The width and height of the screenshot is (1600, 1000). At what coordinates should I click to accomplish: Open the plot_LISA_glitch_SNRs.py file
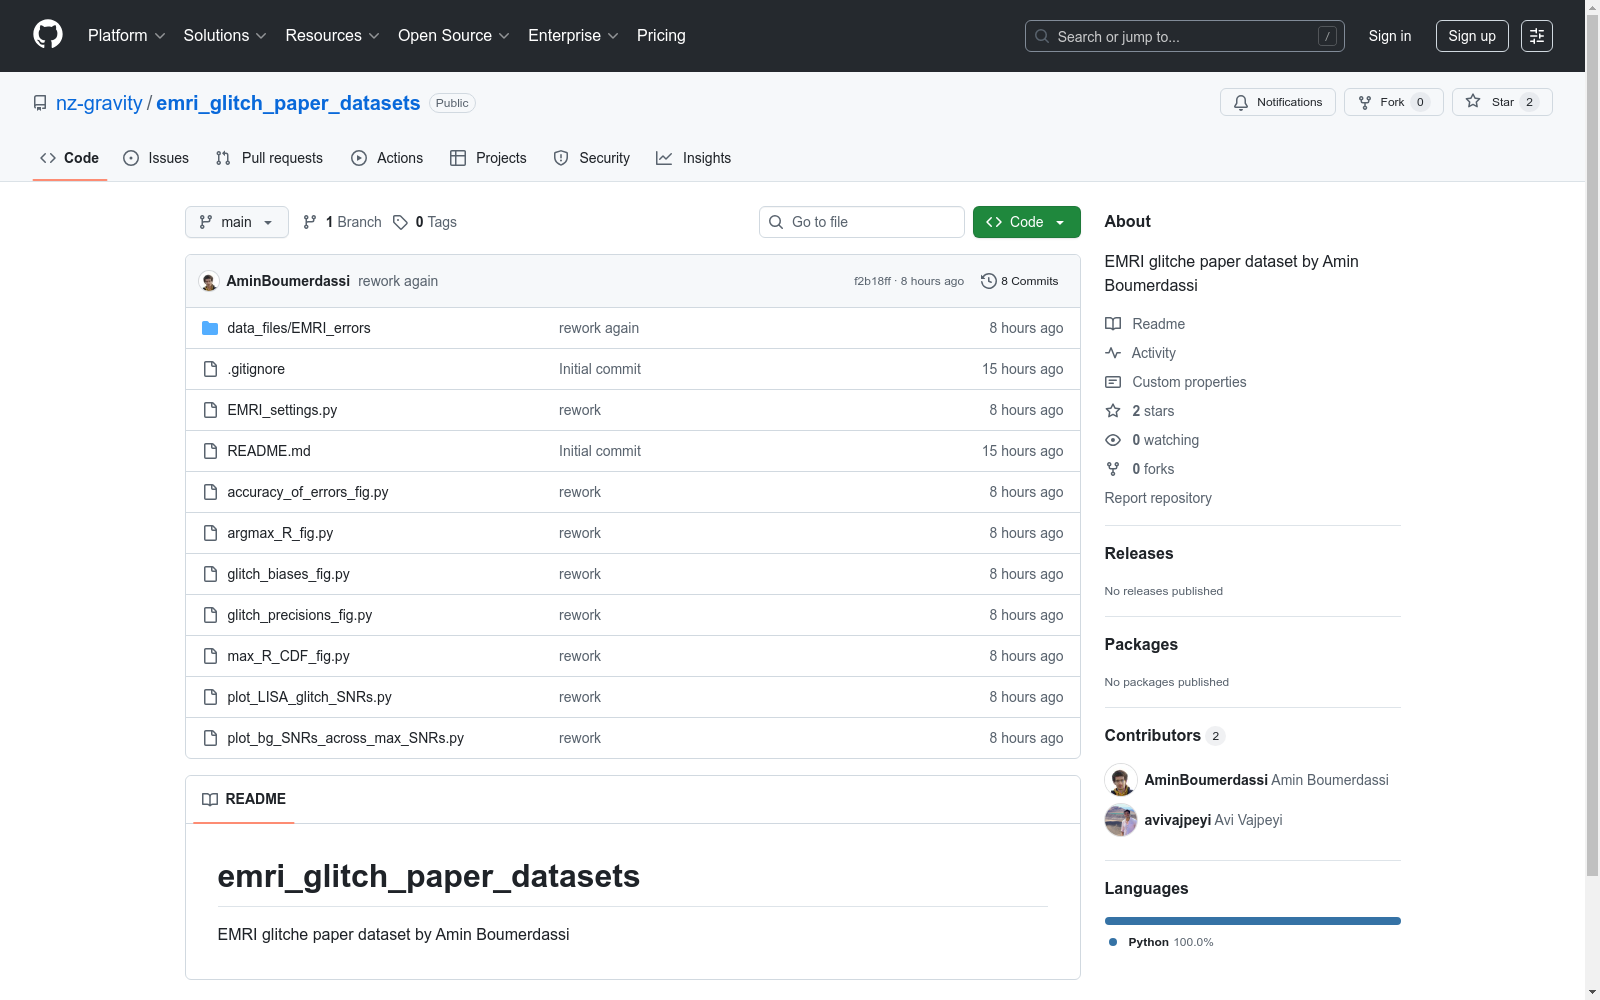point(309,697)
